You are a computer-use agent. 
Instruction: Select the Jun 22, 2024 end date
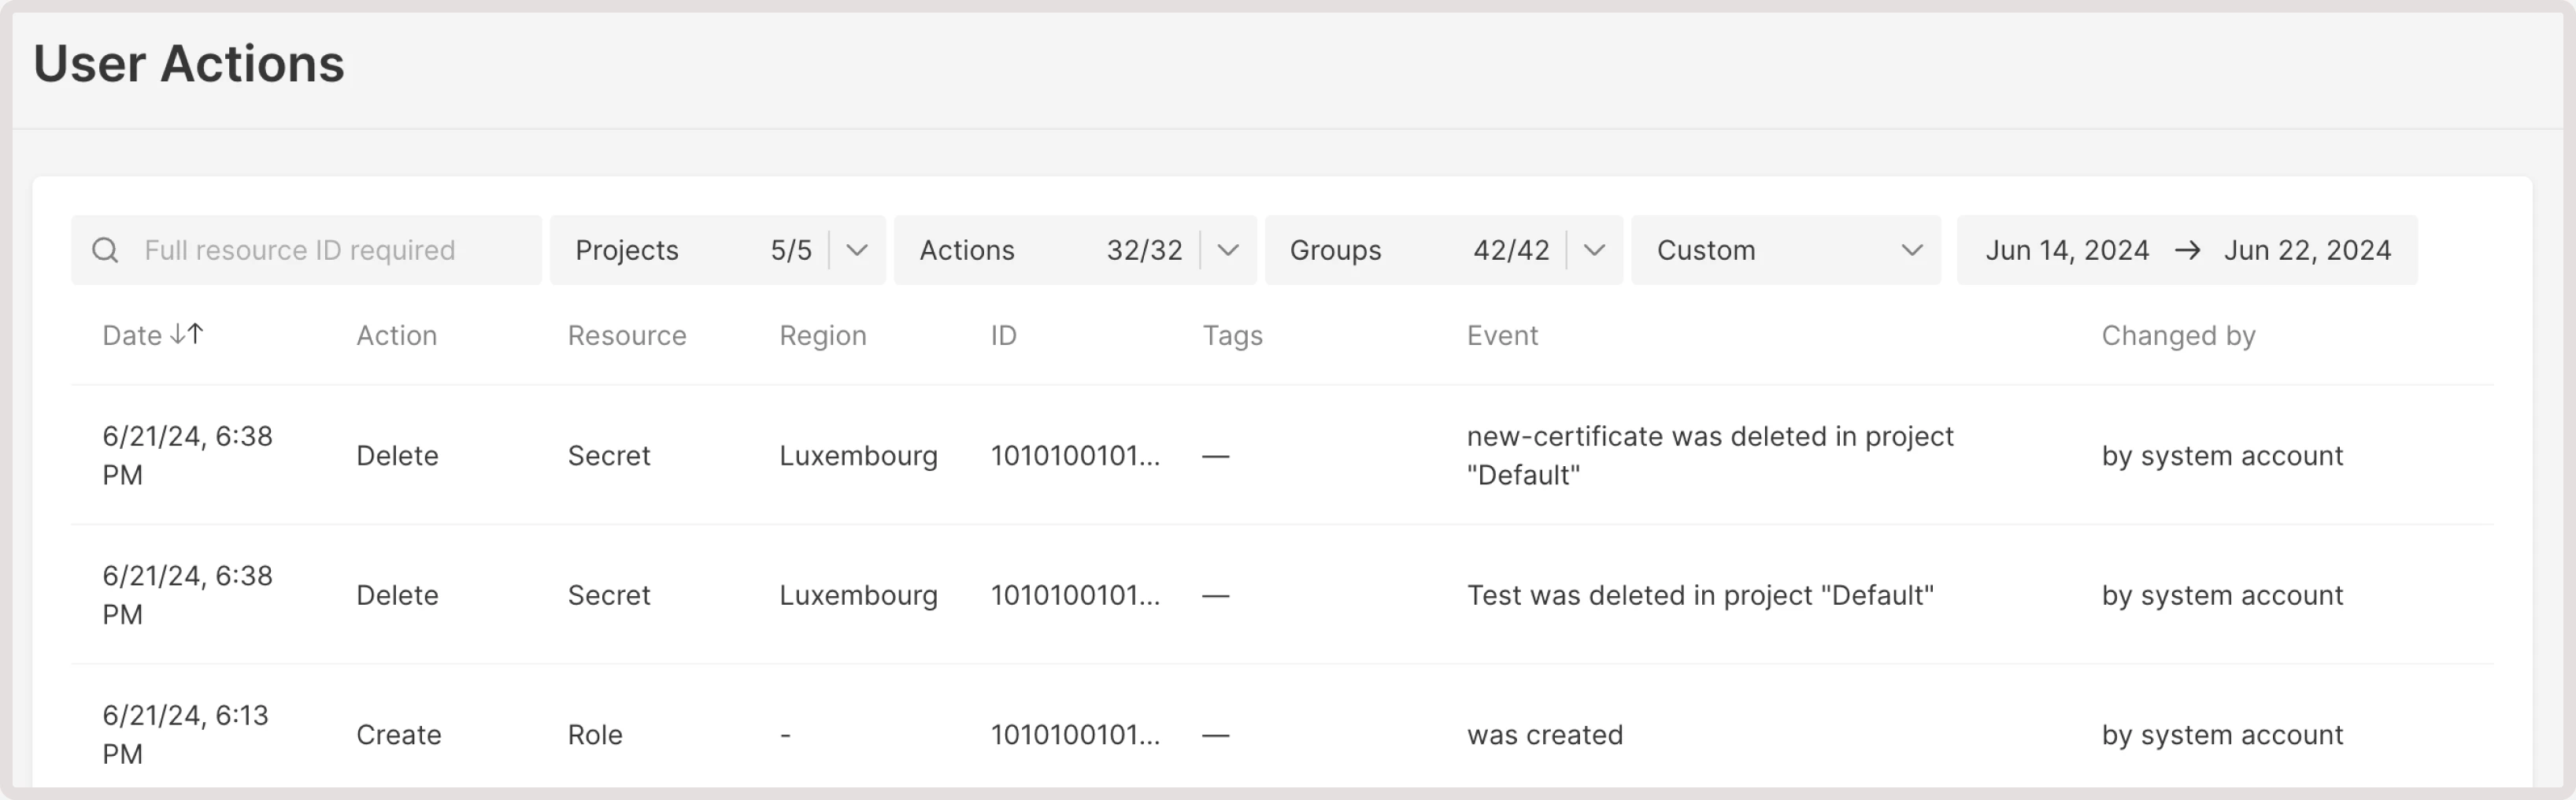(x=2307, y=250)
